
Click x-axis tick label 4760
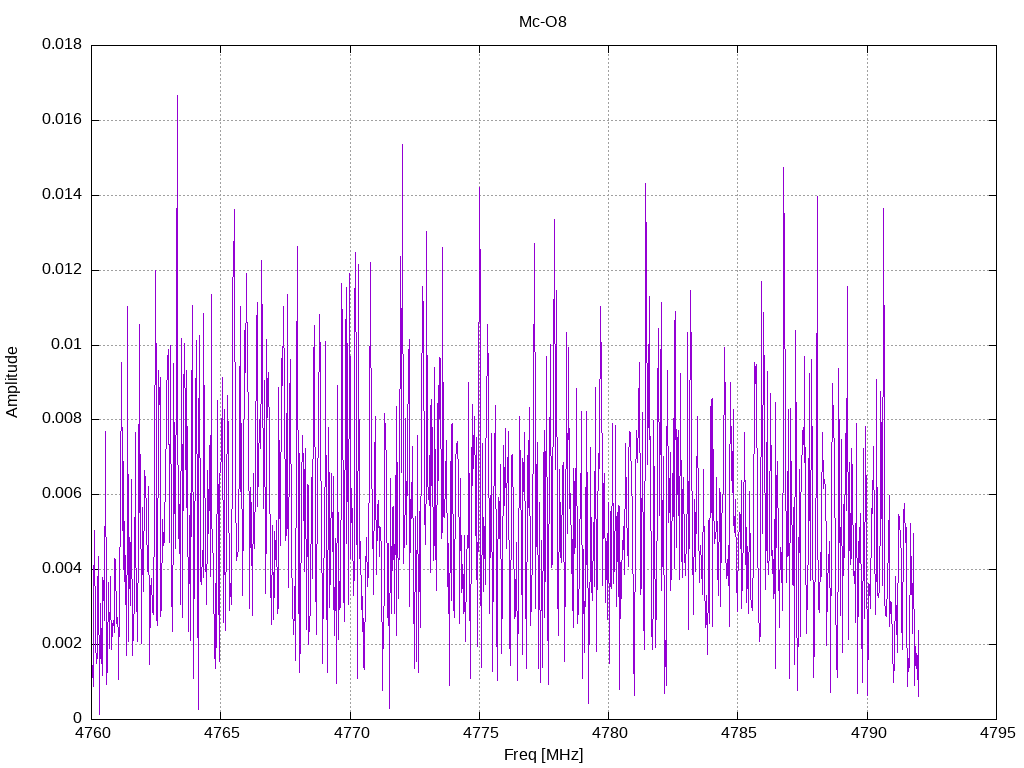(x=93, y=733)
